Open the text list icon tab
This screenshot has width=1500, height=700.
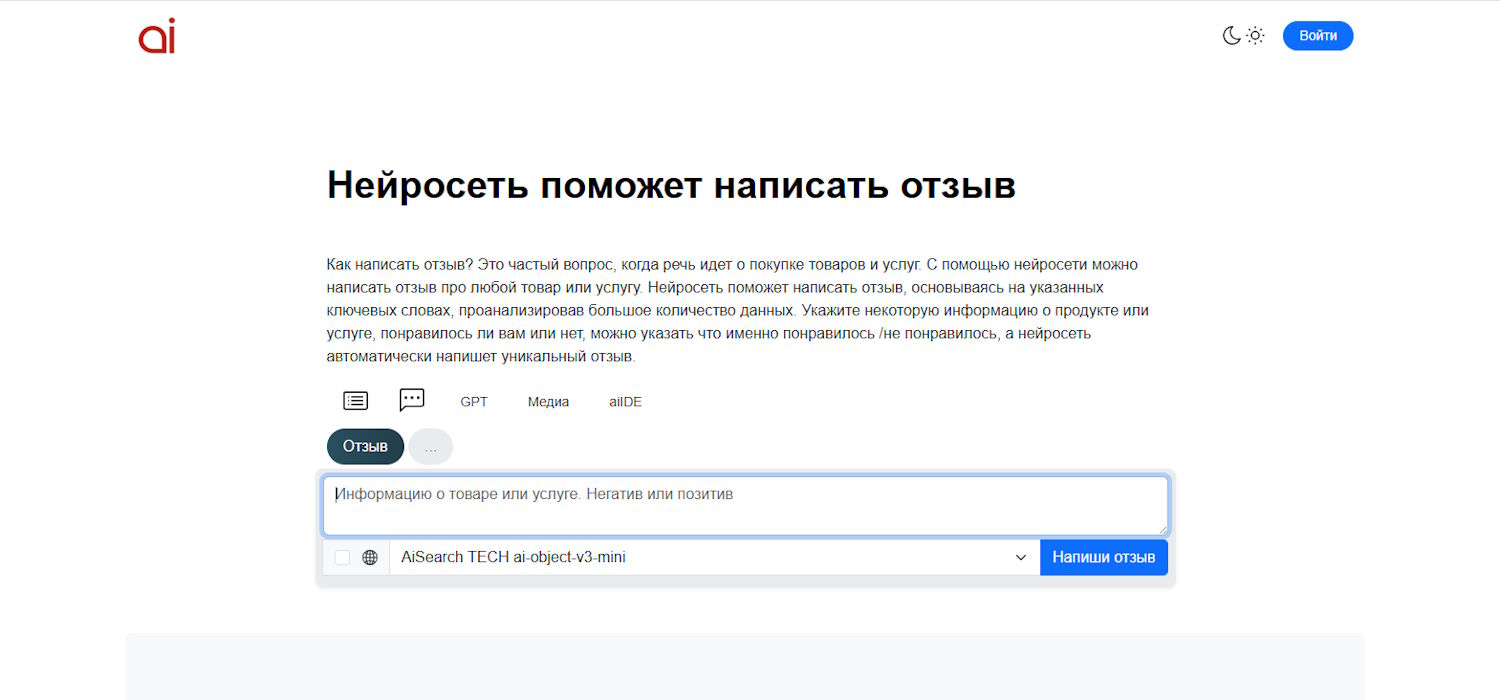click(x=355, y=401)
